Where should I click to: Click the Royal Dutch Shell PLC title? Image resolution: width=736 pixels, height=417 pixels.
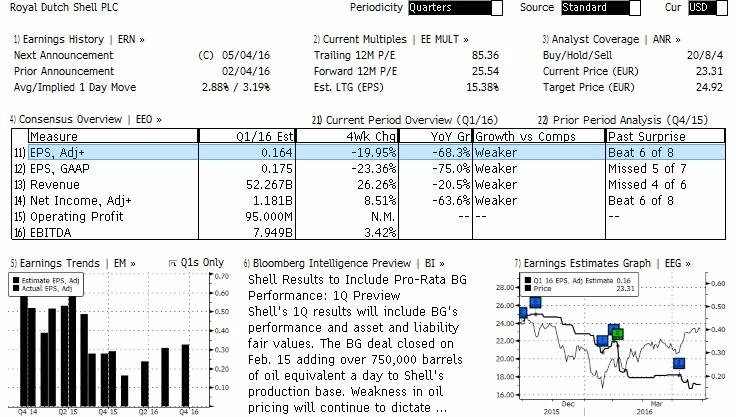(64, 8)
